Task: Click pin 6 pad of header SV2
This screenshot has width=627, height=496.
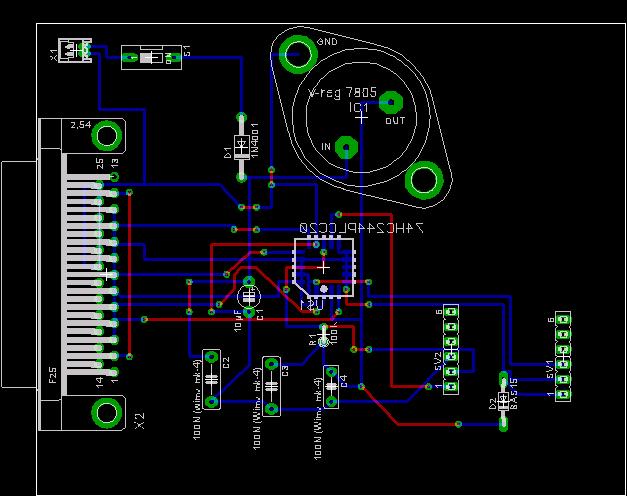Action: [451, 311]
